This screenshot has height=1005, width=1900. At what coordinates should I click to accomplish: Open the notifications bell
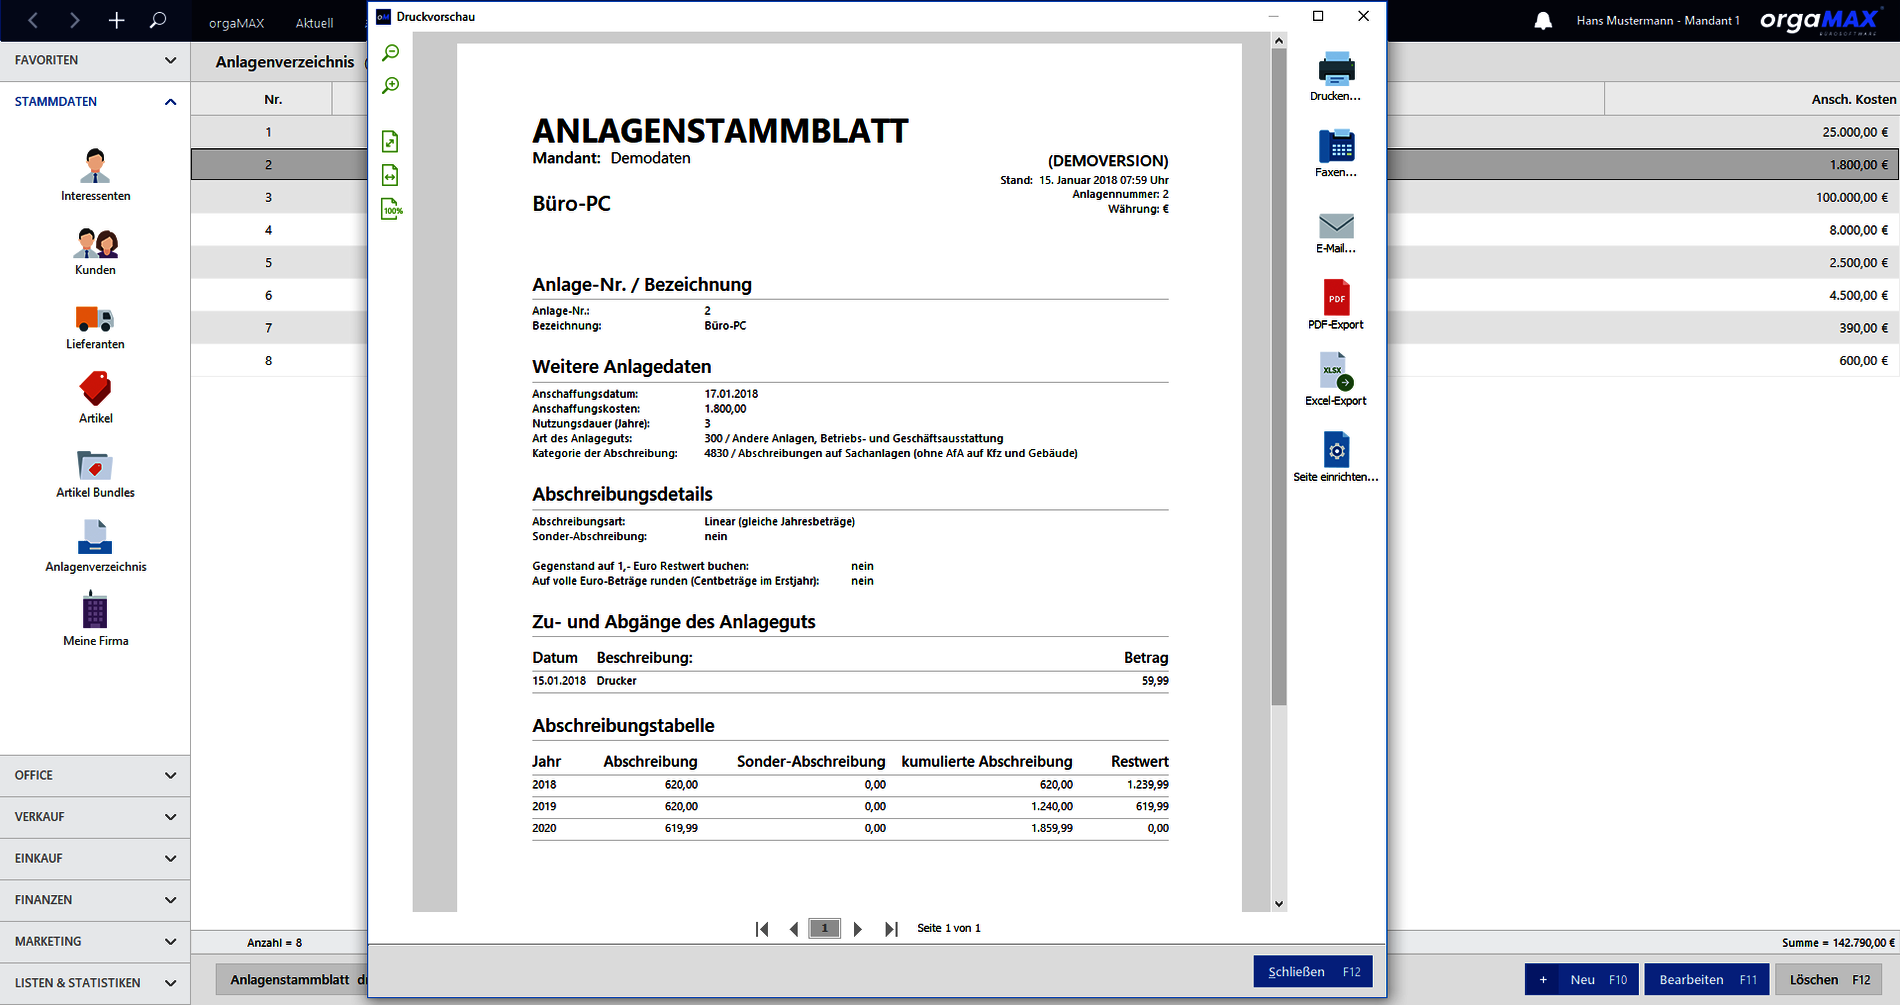(1543, 21)
